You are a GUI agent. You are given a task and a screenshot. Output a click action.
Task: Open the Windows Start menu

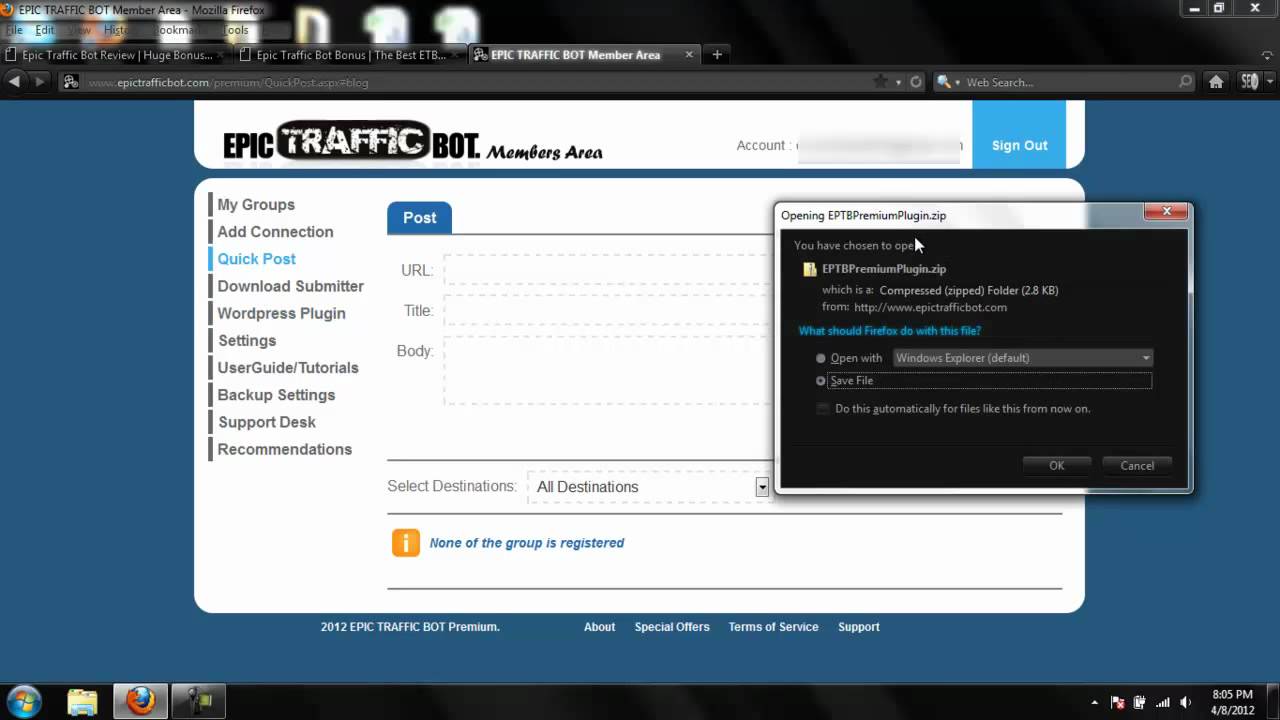(x=24, y=701)
